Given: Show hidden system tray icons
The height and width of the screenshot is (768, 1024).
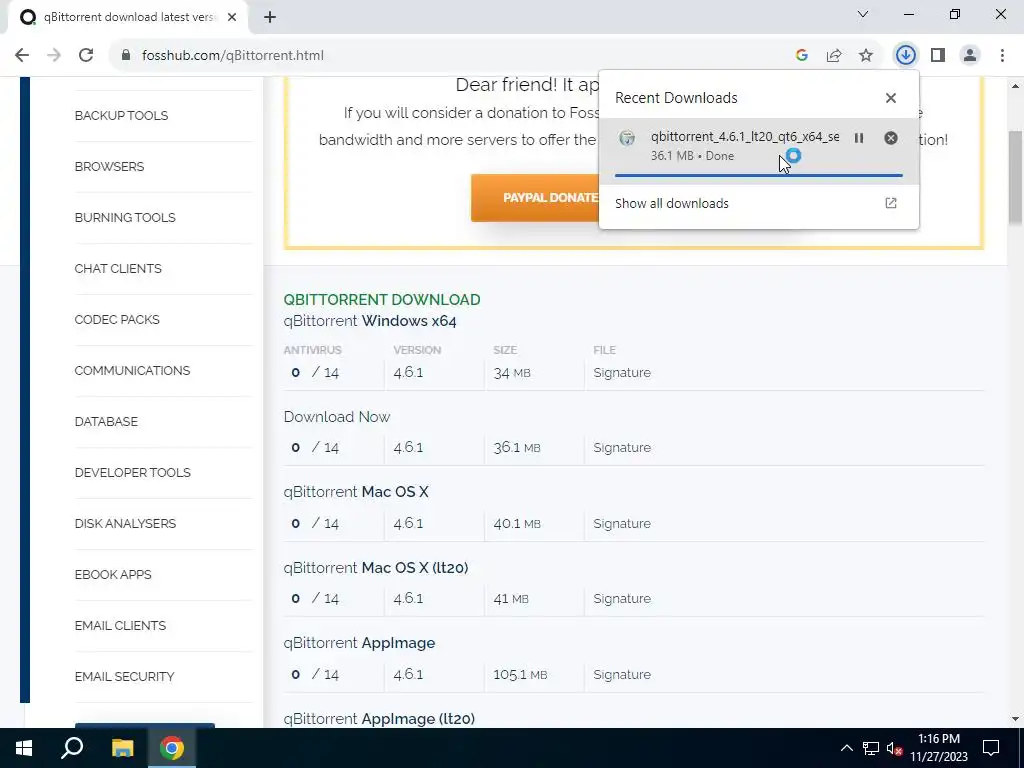Looking at the screenshot, I should point(846,748).
